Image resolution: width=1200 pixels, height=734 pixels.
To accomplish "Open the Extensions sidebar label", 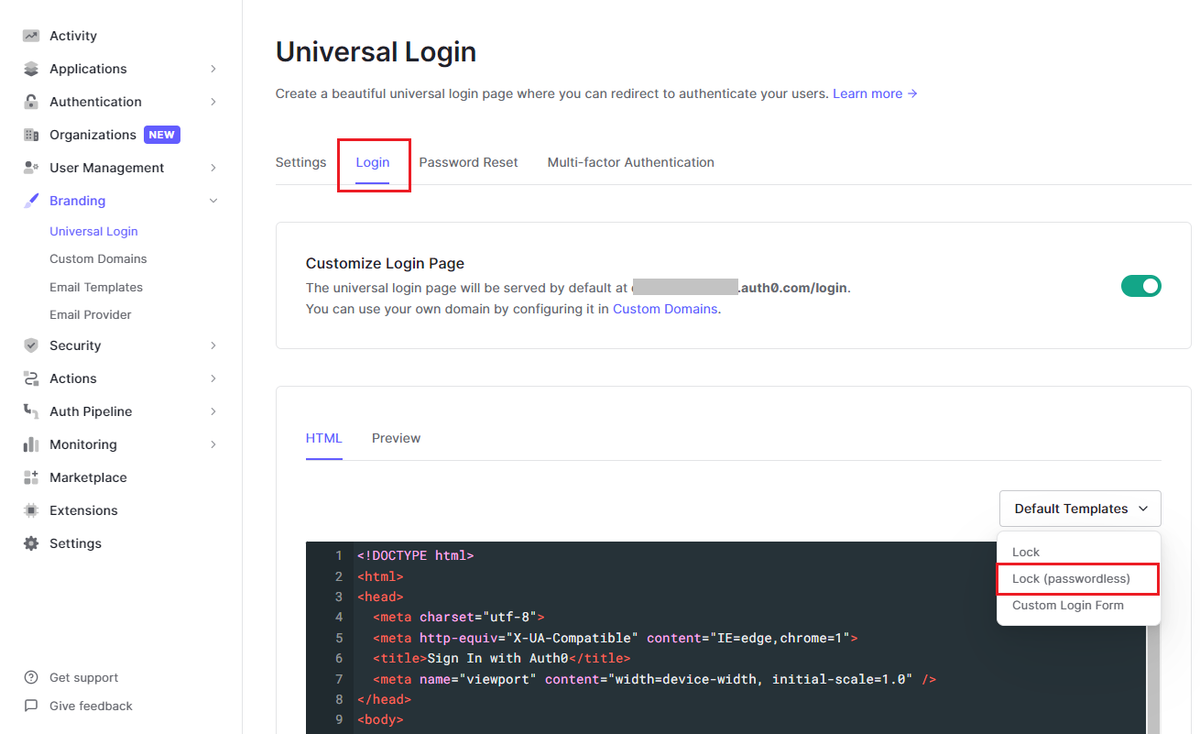I will point(84,511).
